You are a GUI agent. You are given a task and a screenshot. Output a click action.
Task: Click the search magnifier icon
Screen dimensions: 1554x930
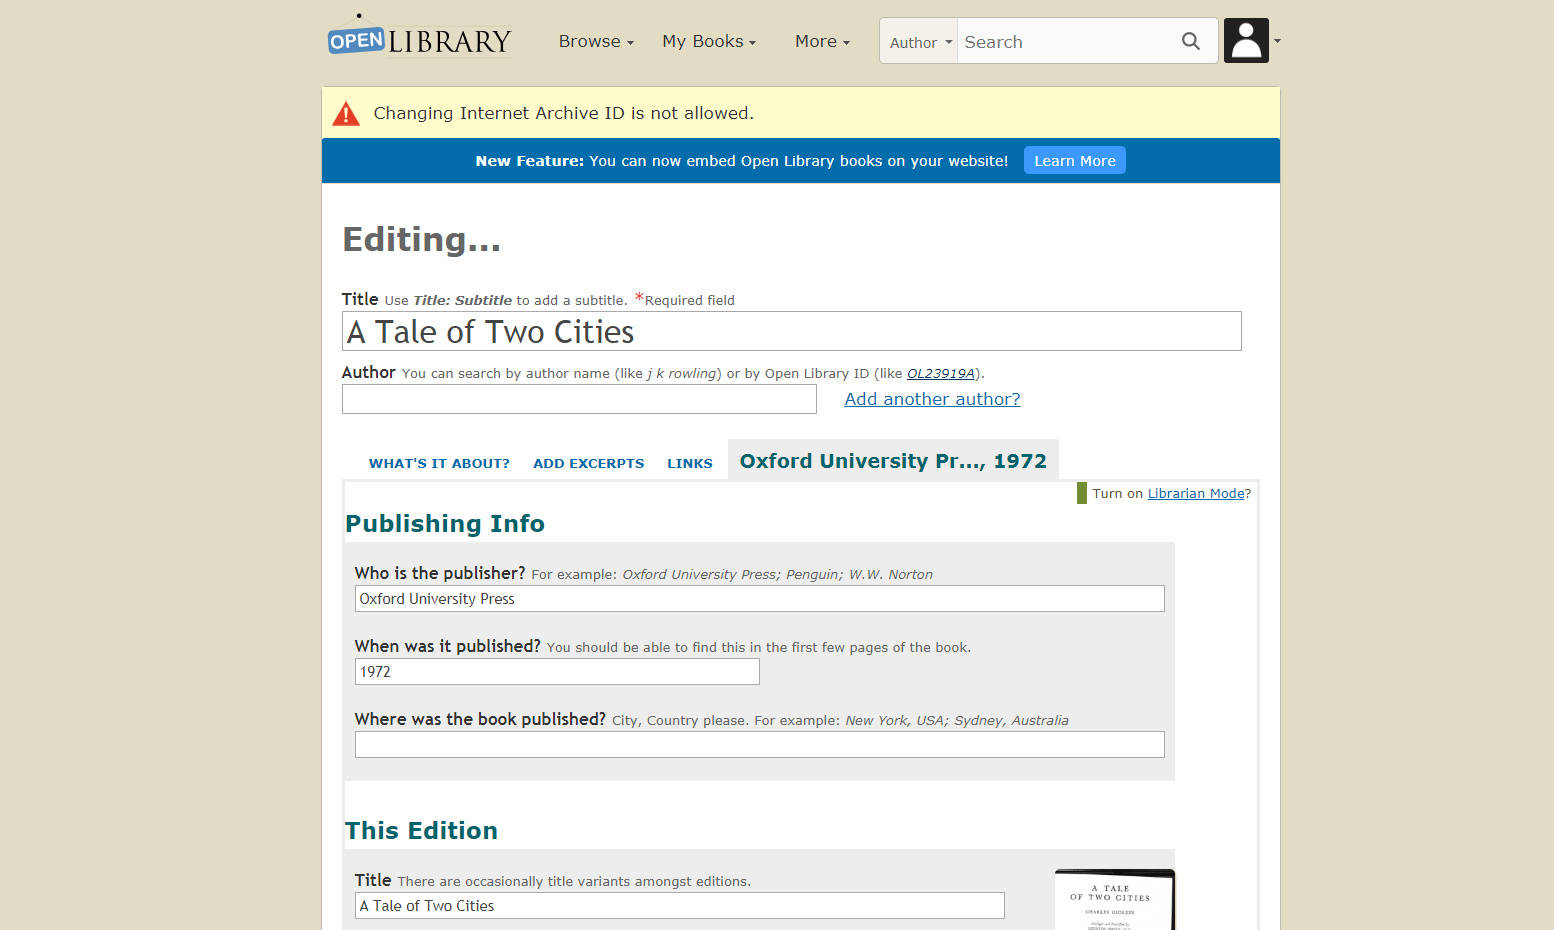click(x=1190, y=41)
